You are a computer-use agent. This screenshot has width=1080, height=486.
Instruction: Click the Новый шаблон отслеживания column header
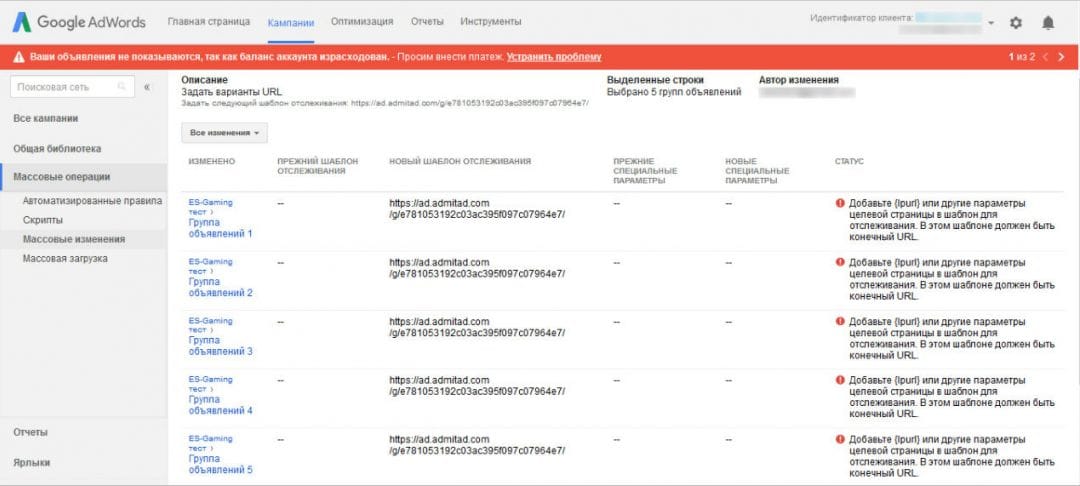[460, 161]
